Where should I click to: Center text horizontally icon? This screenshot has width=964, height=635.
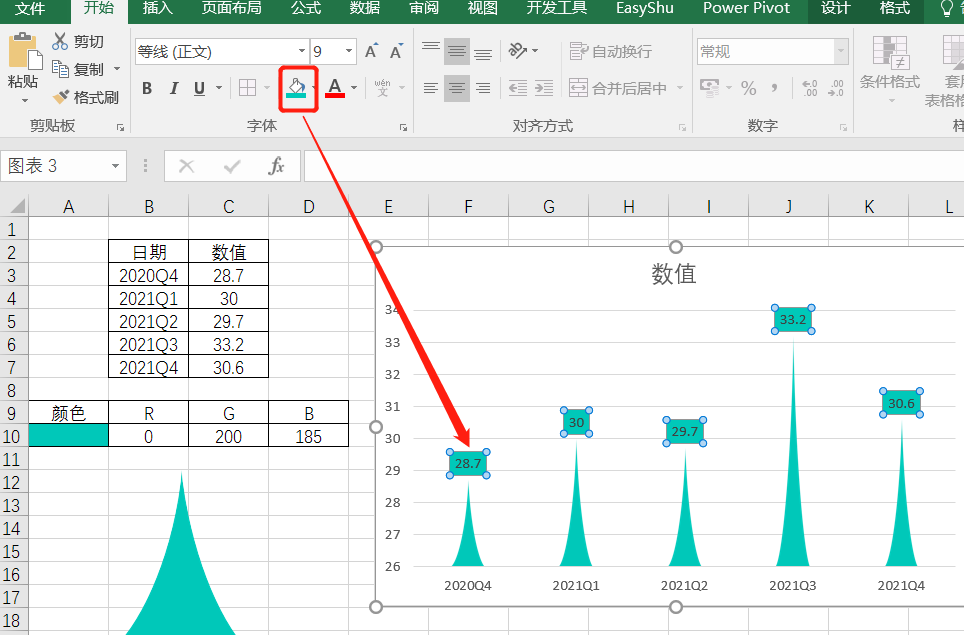pos(457,88)
